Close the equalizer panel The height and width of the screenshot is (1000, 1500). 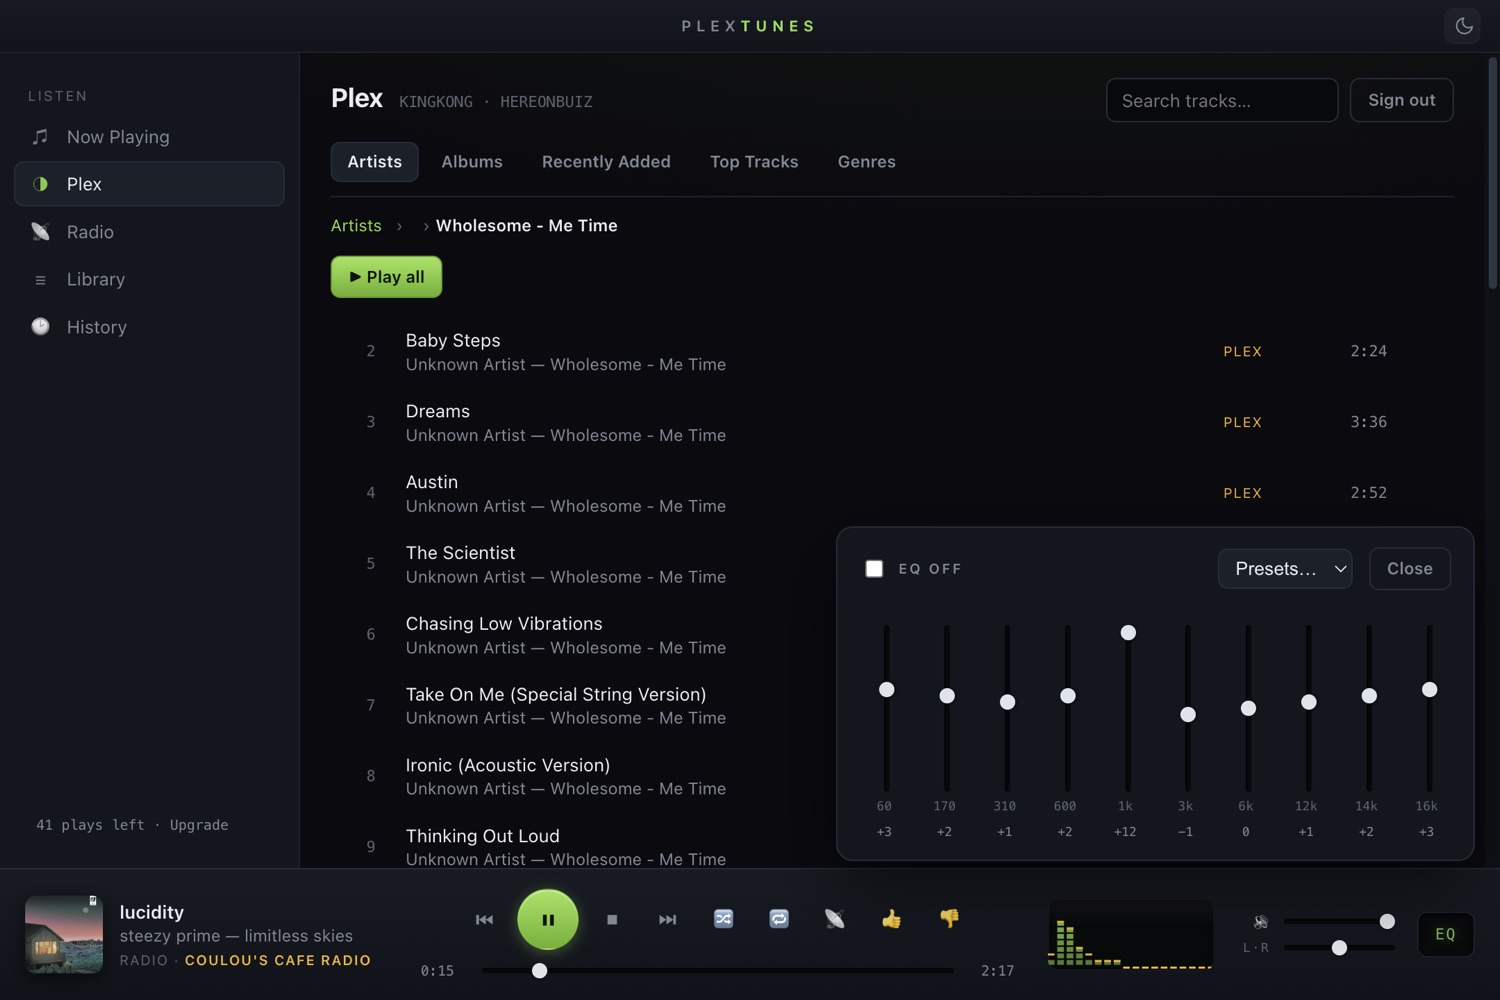1409,569
